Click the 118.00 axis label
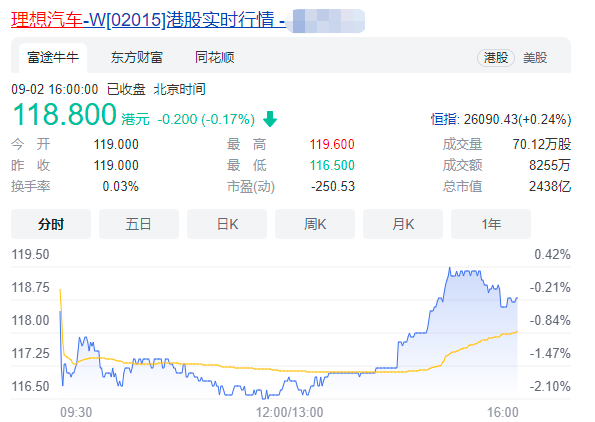595x422 pixels. tap(30, 320)
